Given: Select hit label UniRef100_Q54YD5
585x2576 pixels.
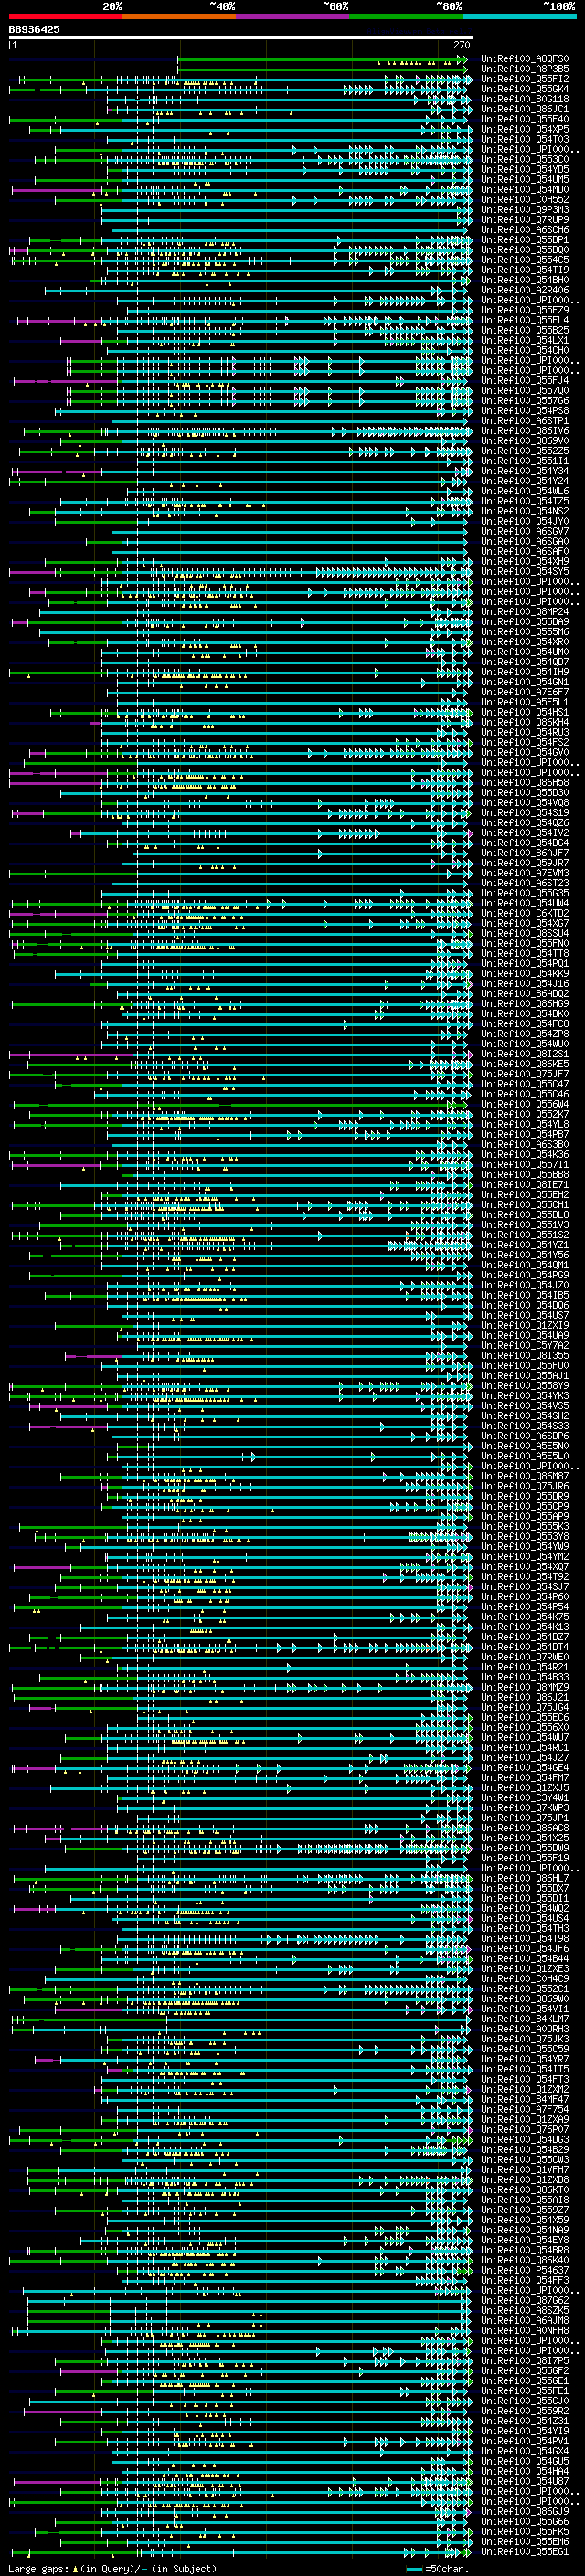Looking at the screenshot, I should (x=525, y=170).
